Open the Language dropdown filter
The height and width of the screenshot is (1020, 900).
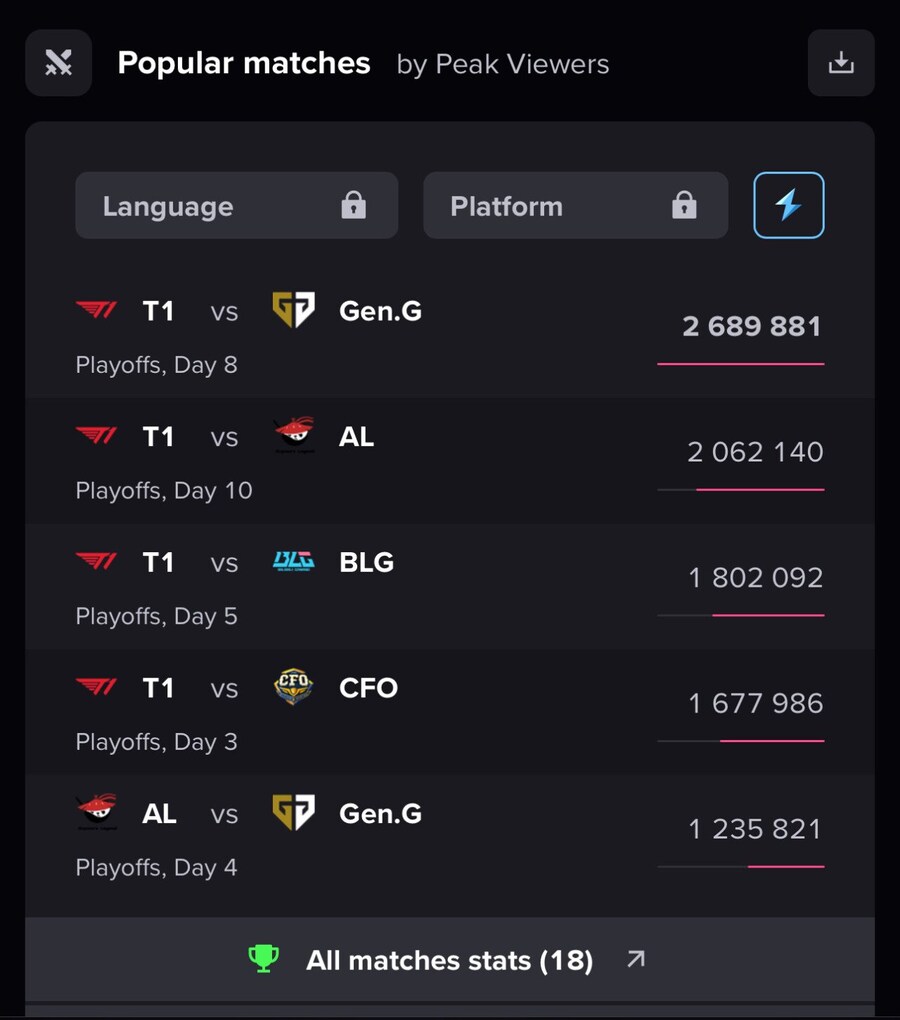click(x=237, y=206)
